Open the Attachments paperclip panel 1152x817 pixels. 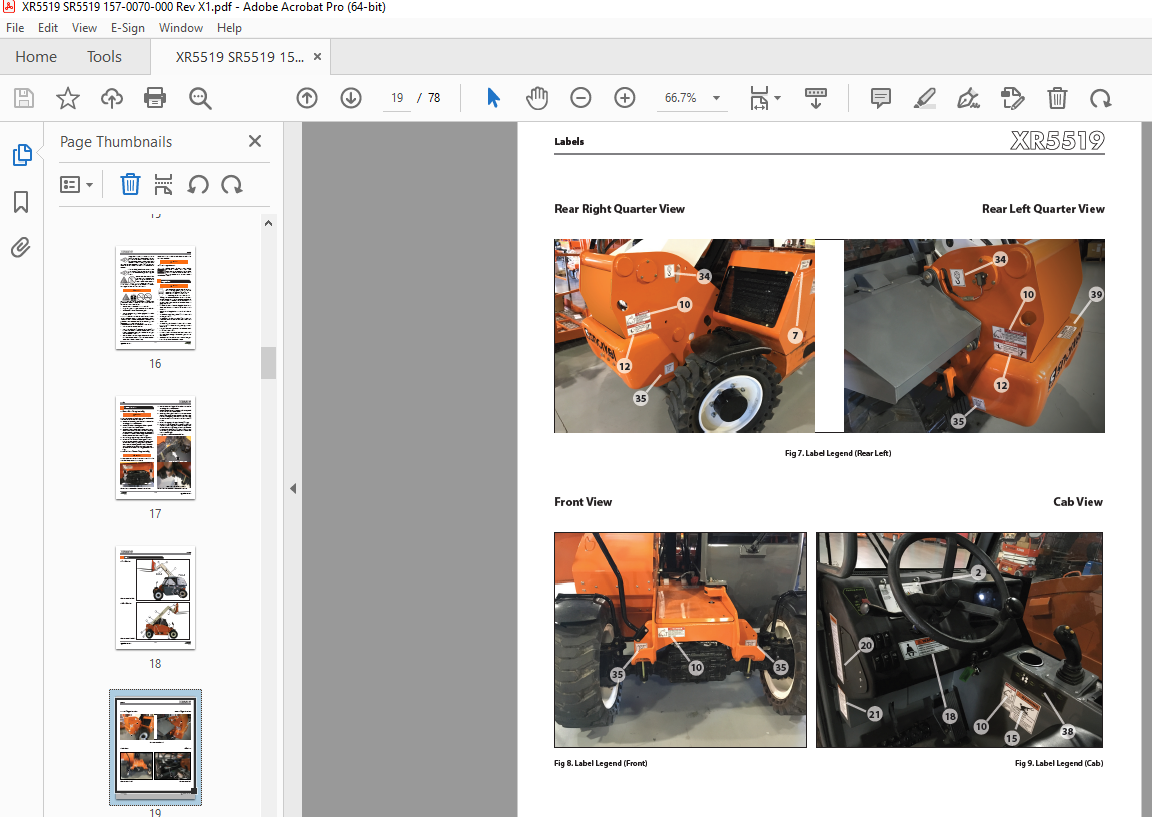click(21, 247)
